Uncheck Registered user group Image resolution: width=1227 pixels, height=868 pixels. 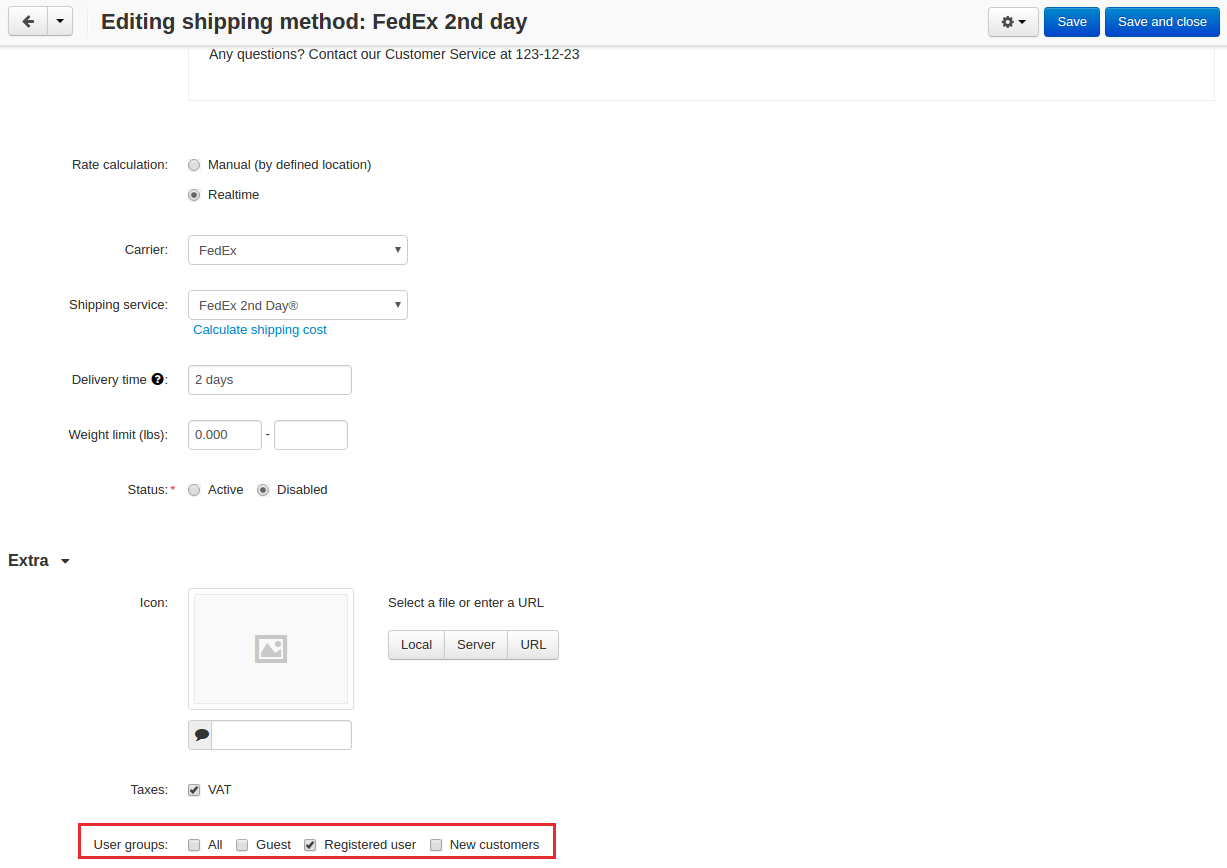coord(310,845)
